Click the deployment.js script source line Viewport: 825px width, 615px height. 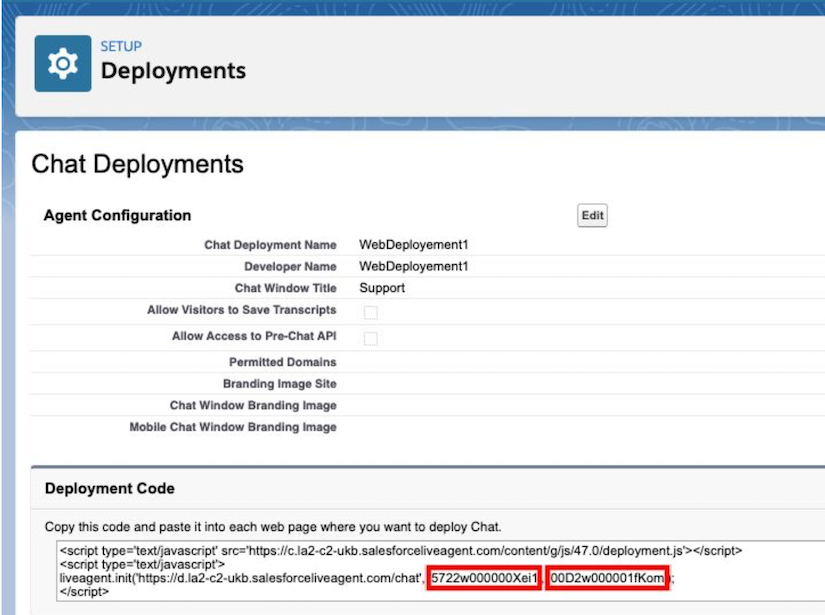[x=401, y=551]
